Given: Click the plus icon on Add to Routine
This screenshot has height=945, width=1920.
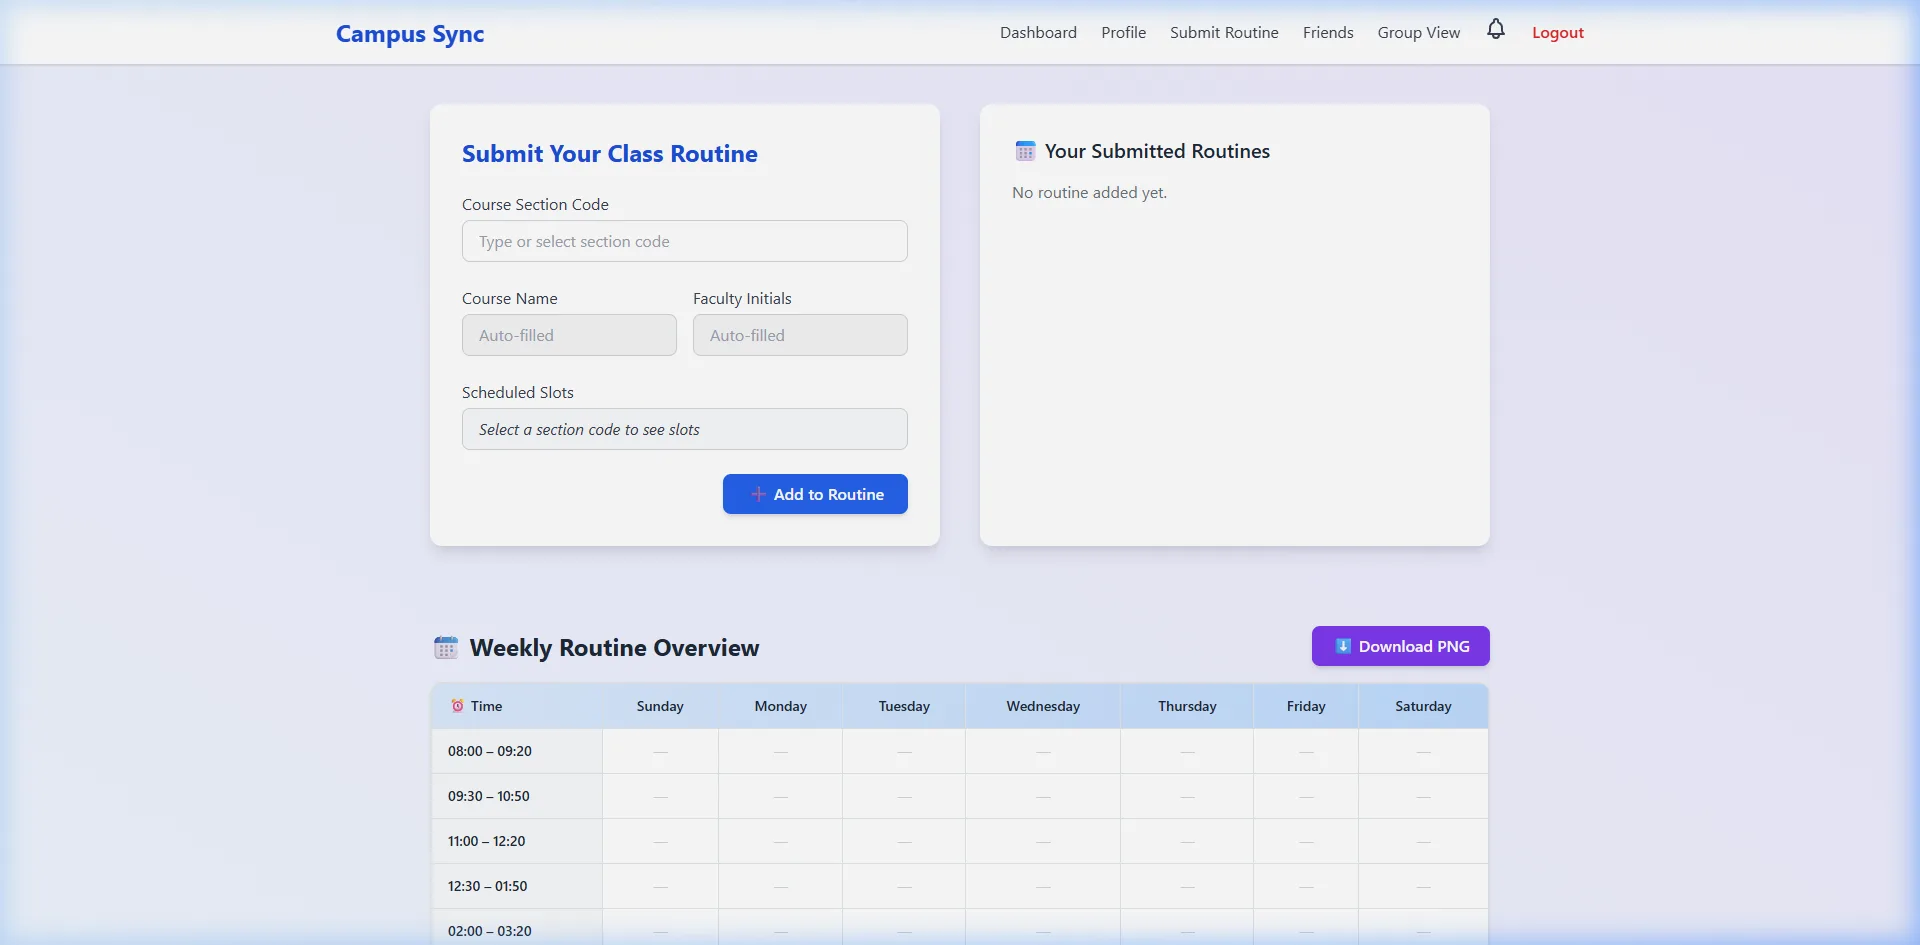Looking at the screenshot, I should 758,494.
